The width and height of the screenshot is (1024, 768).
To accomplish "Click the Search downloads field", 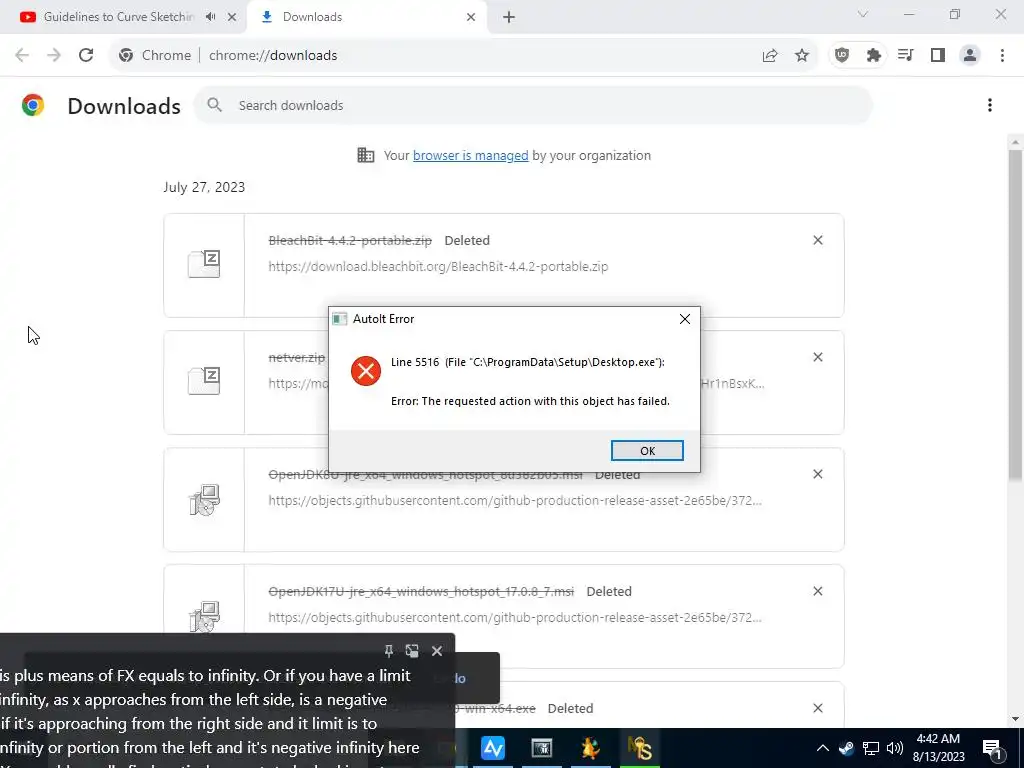I will click(x=533, y=105).
